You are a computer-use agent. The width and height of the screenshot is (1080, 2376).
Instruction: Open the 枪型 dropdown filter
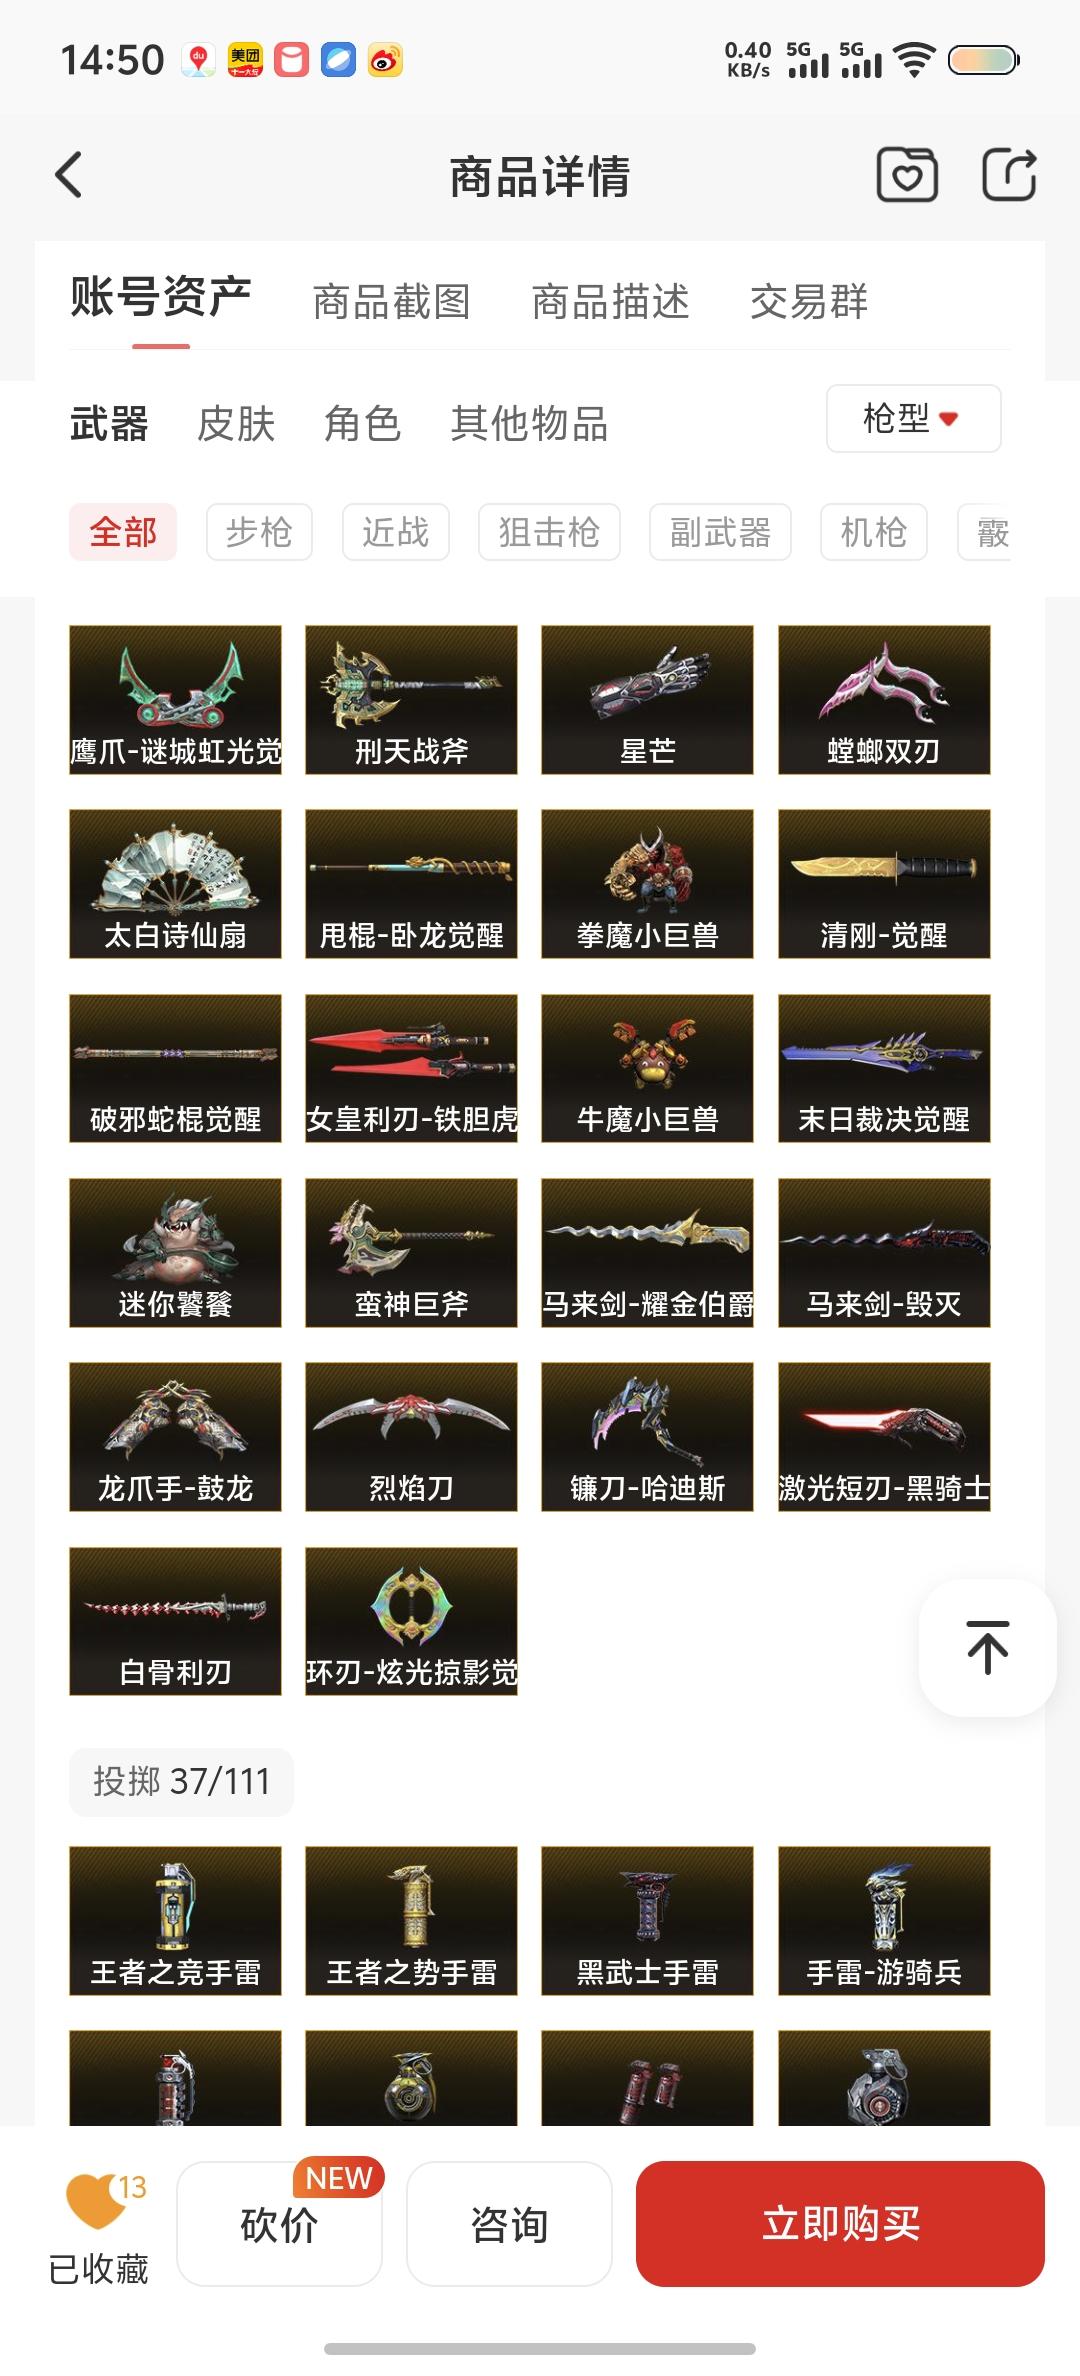coord(913,418)
